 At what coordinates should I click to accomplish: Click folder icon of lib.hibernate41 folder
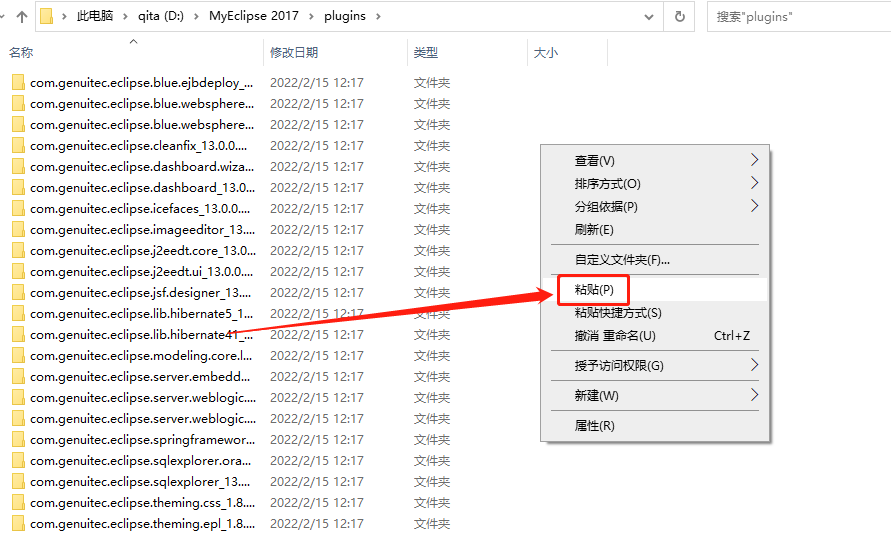[18, 335]
